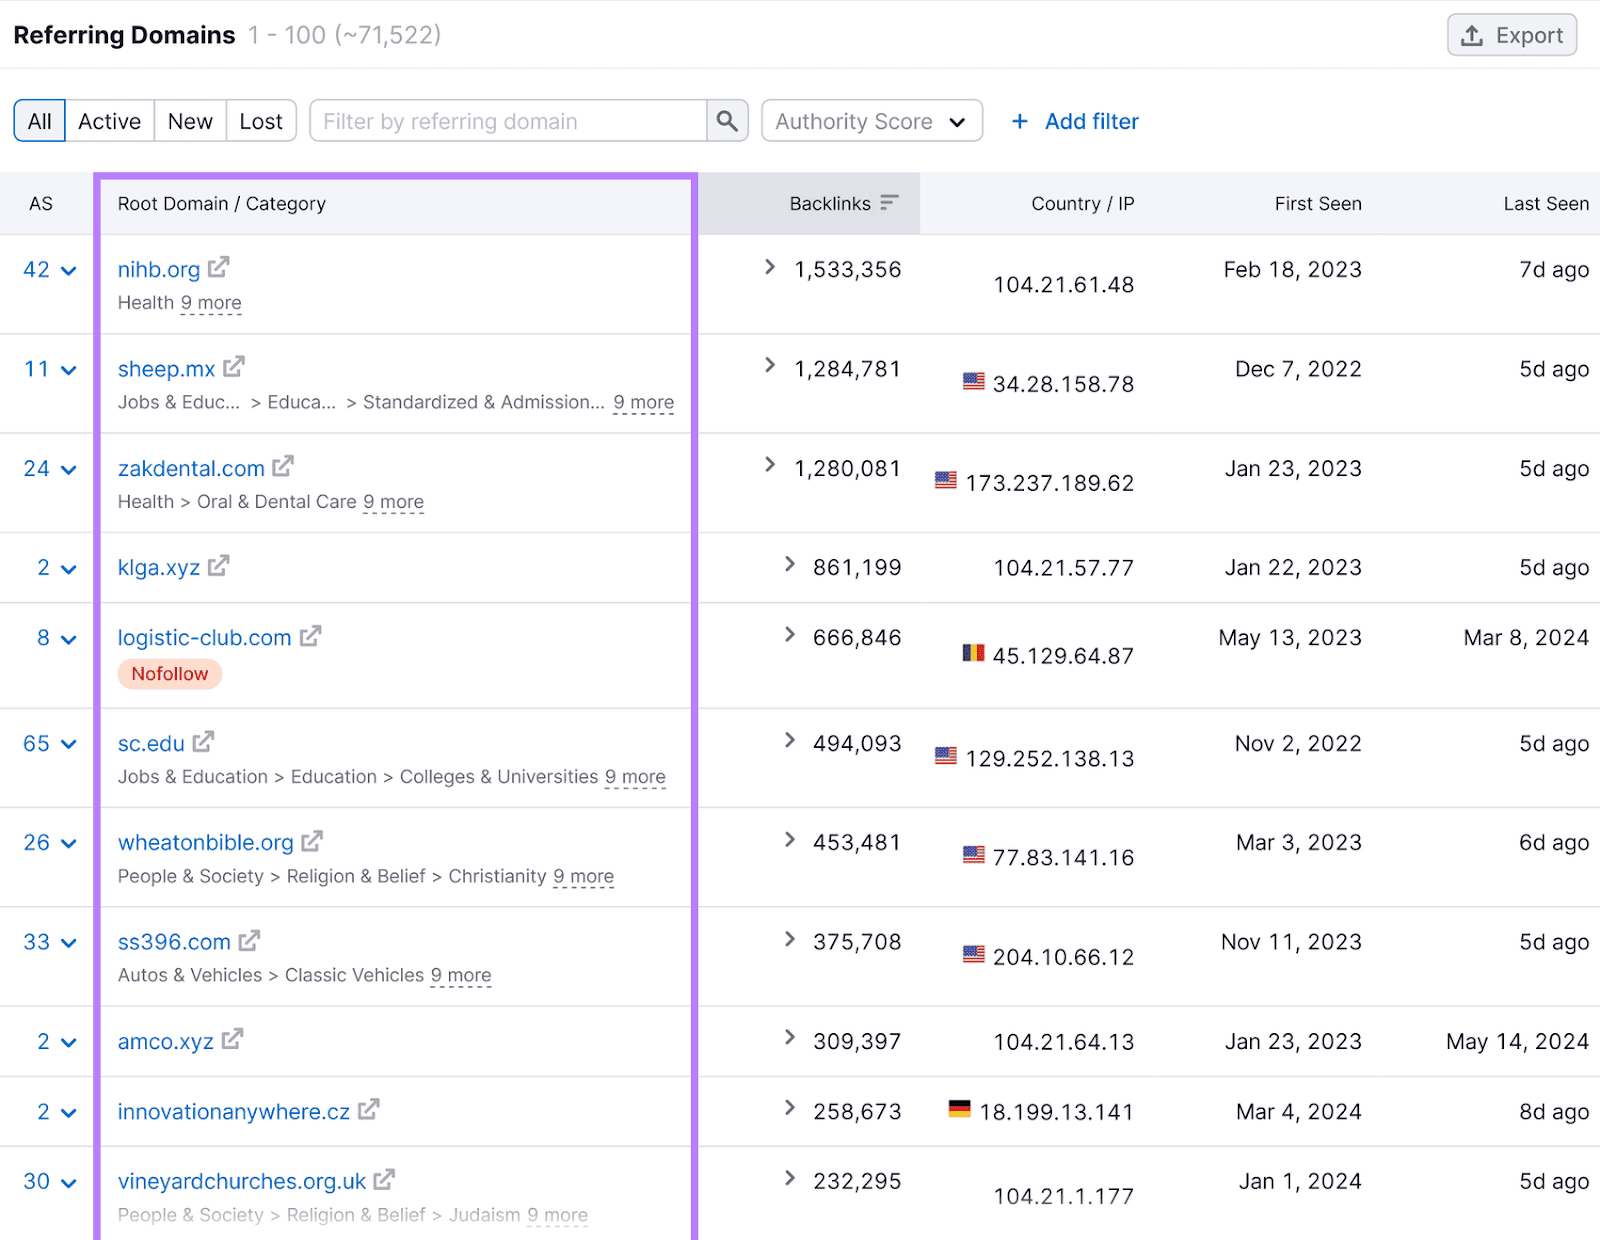Screen dimensions: 1600x1240
Task: Open the Authority Score dropdown
Action: [x=871, y=121]
